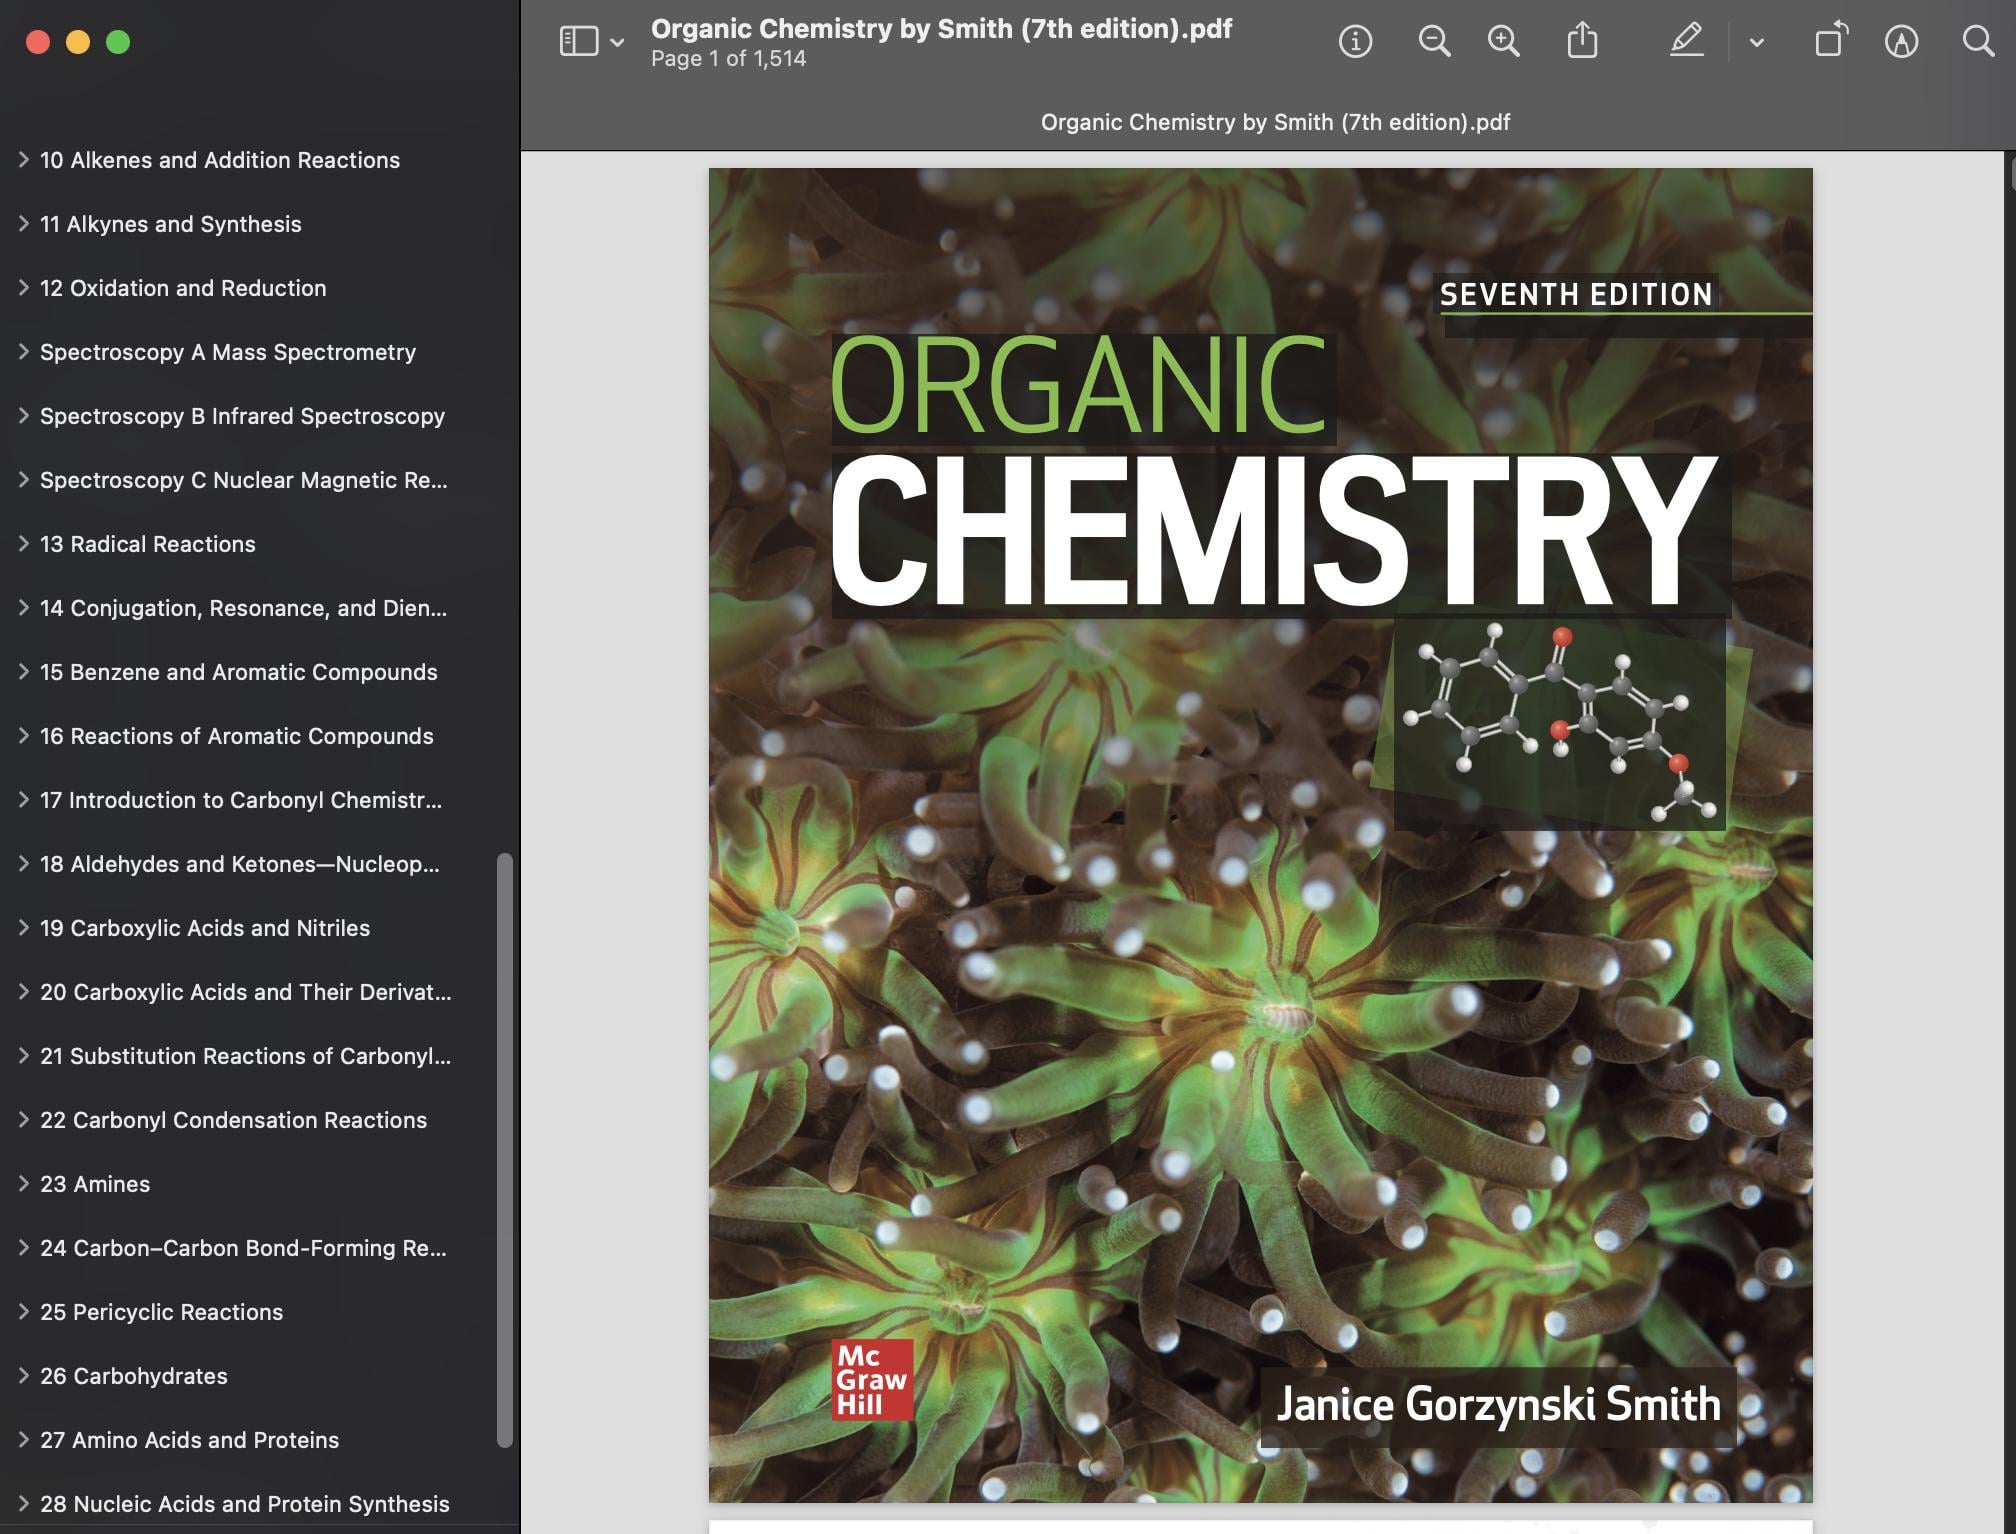Zoom in on the PDF page
This screenshot has width=2016, height=1534.
pos(1503,41)
